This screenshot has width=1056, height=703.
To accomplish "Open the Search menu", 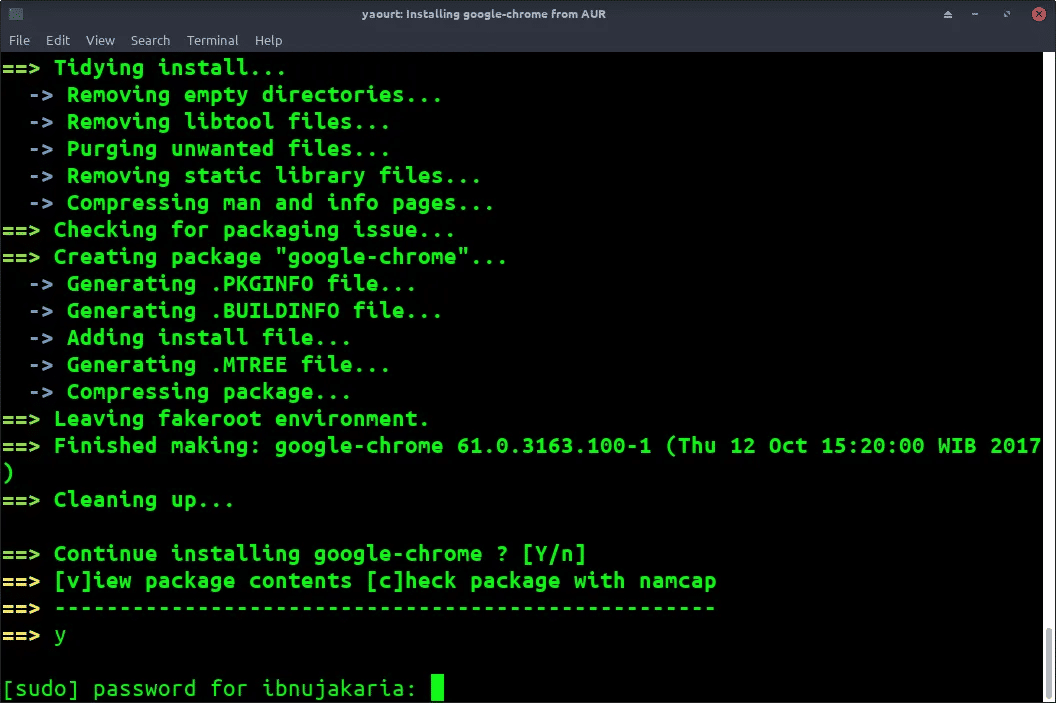I will point(150,40).
